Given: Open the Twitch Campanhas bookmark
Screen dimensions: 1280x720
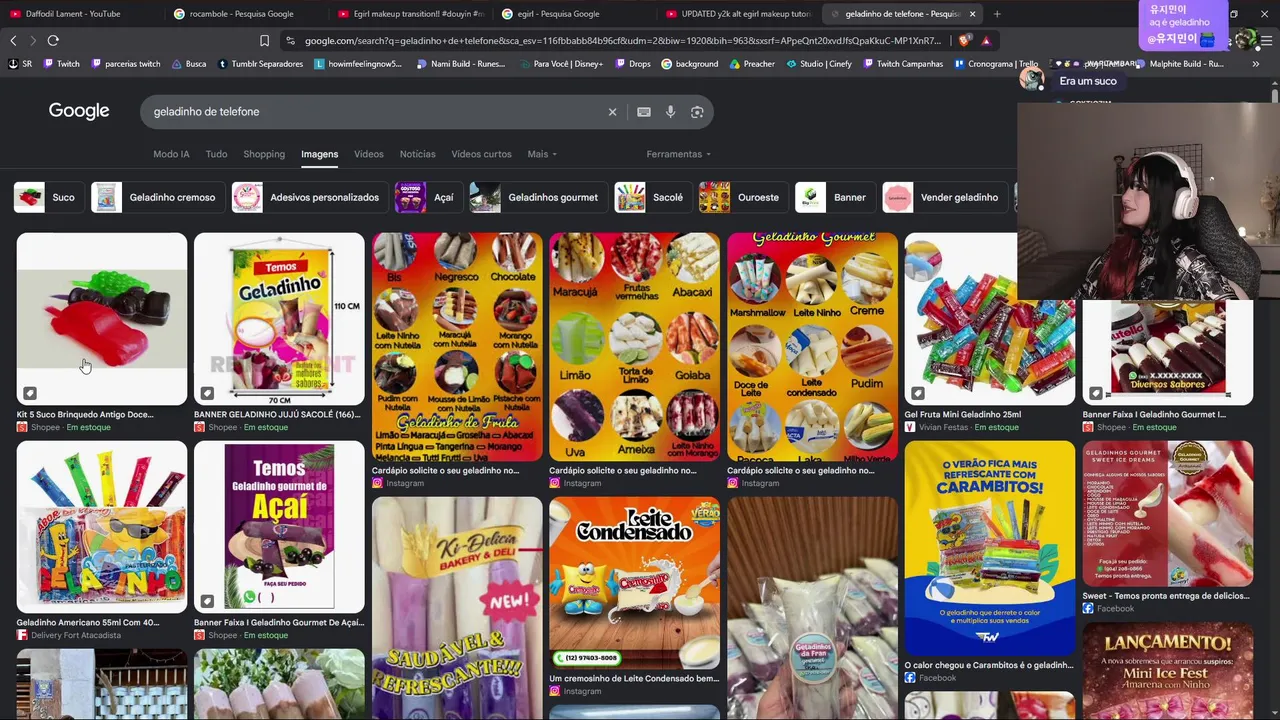Looking at the screenshot, I should (903, 64).
